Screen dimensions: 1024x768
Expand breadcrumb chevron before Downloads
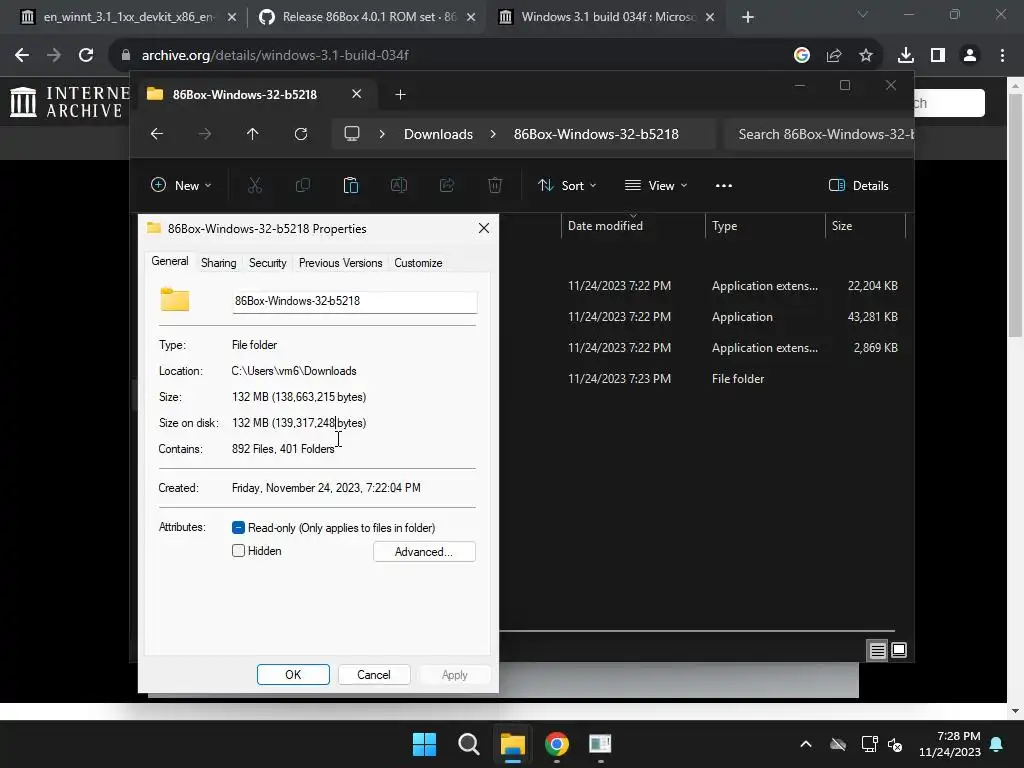pyautogui.click(x=382, y=134)
